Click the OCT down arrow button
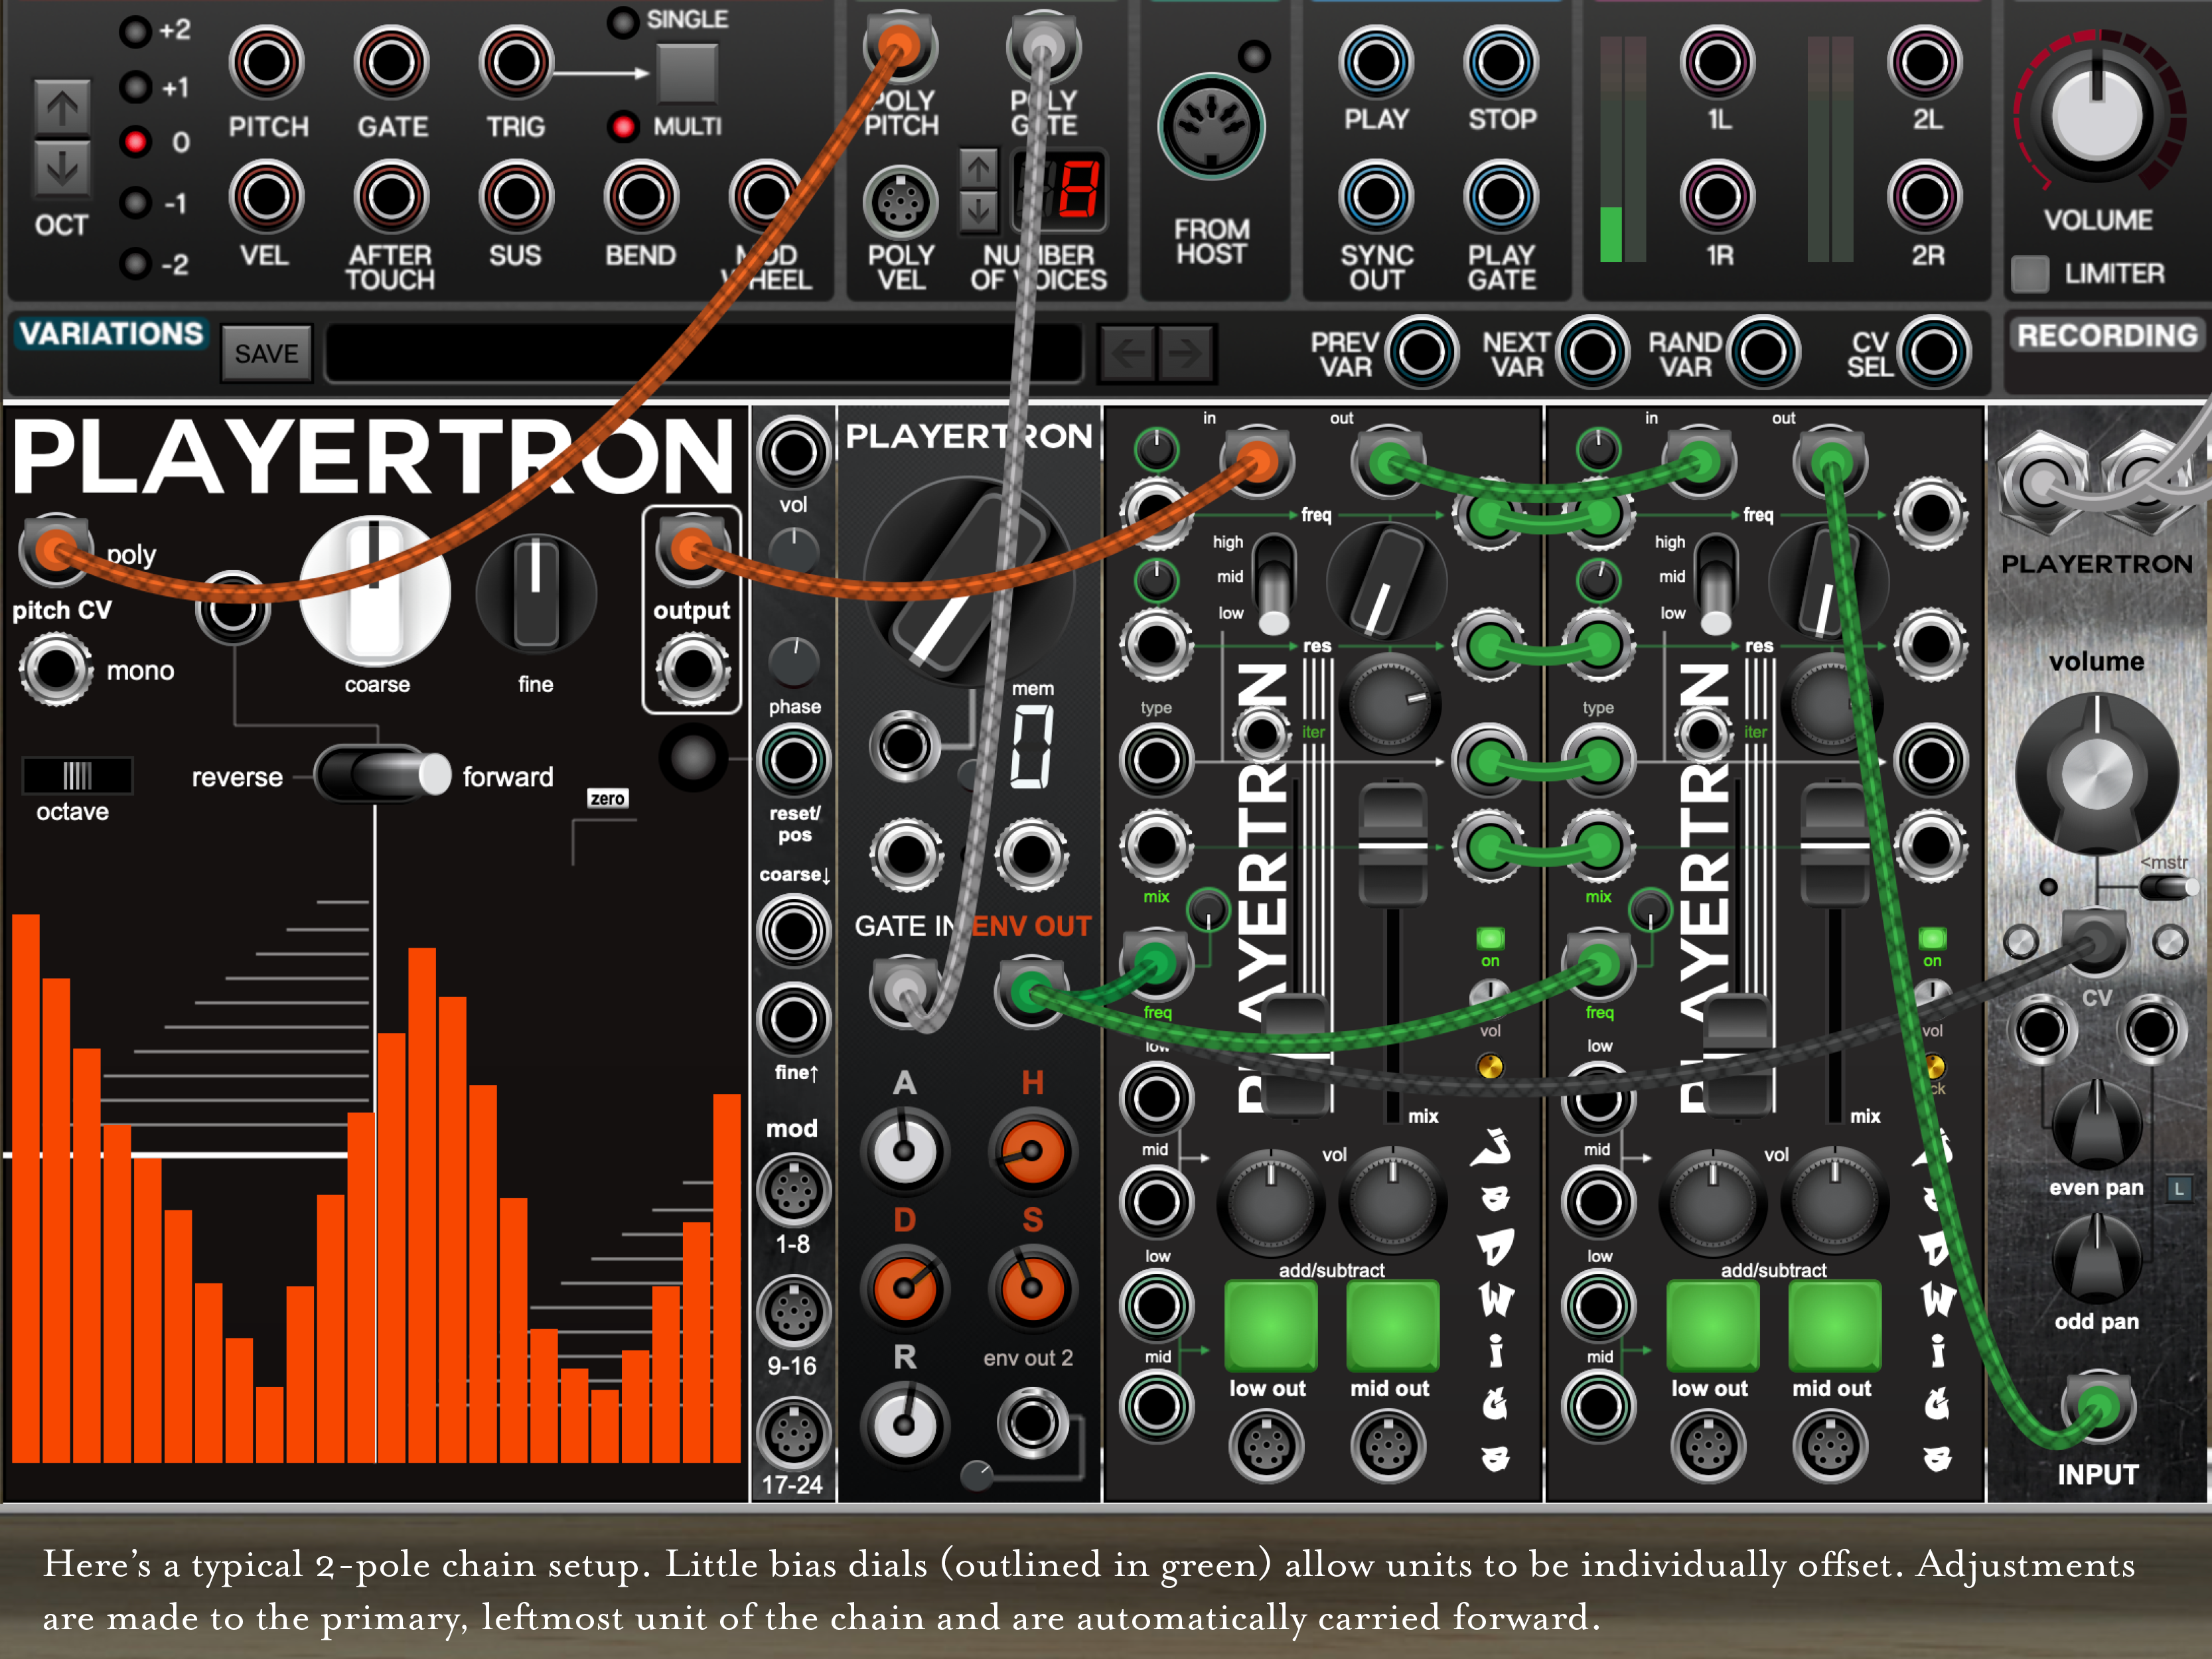 [62, 169]
